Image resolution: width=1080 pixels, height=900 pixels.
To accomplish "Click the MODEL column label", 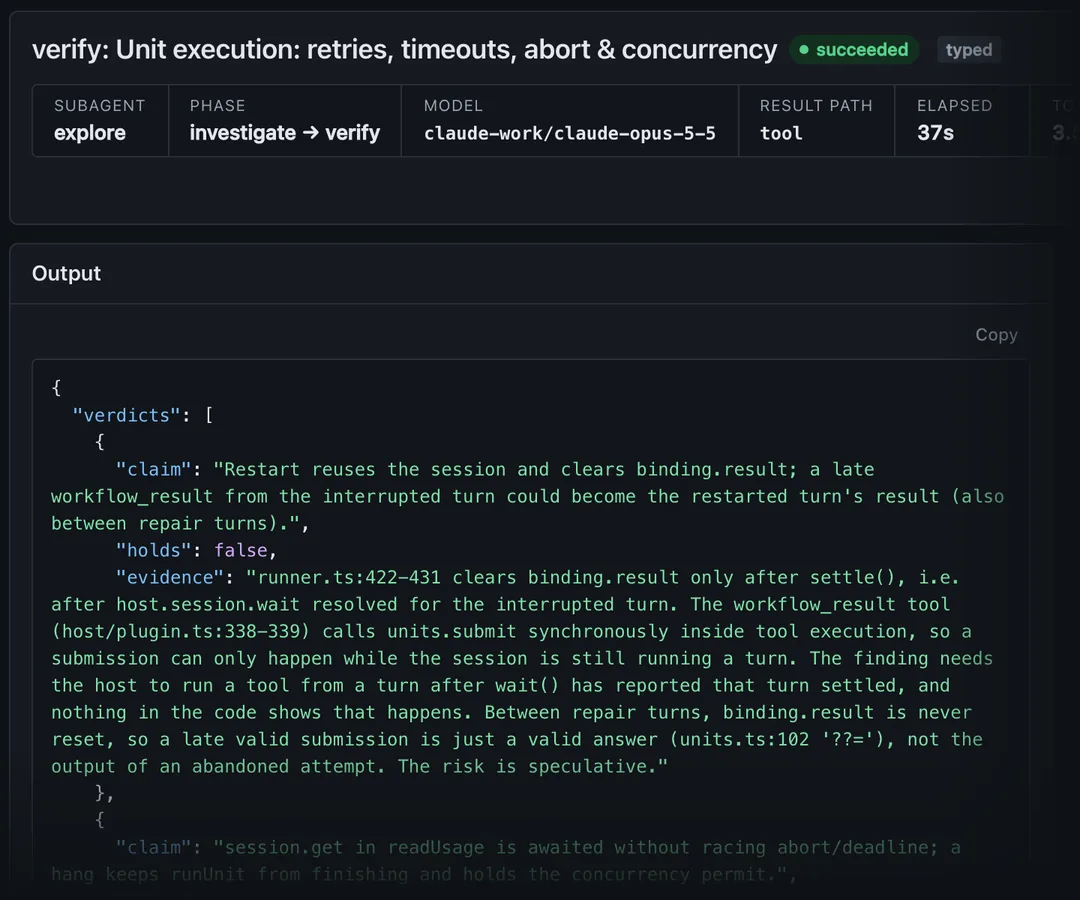I will point(453,105).
